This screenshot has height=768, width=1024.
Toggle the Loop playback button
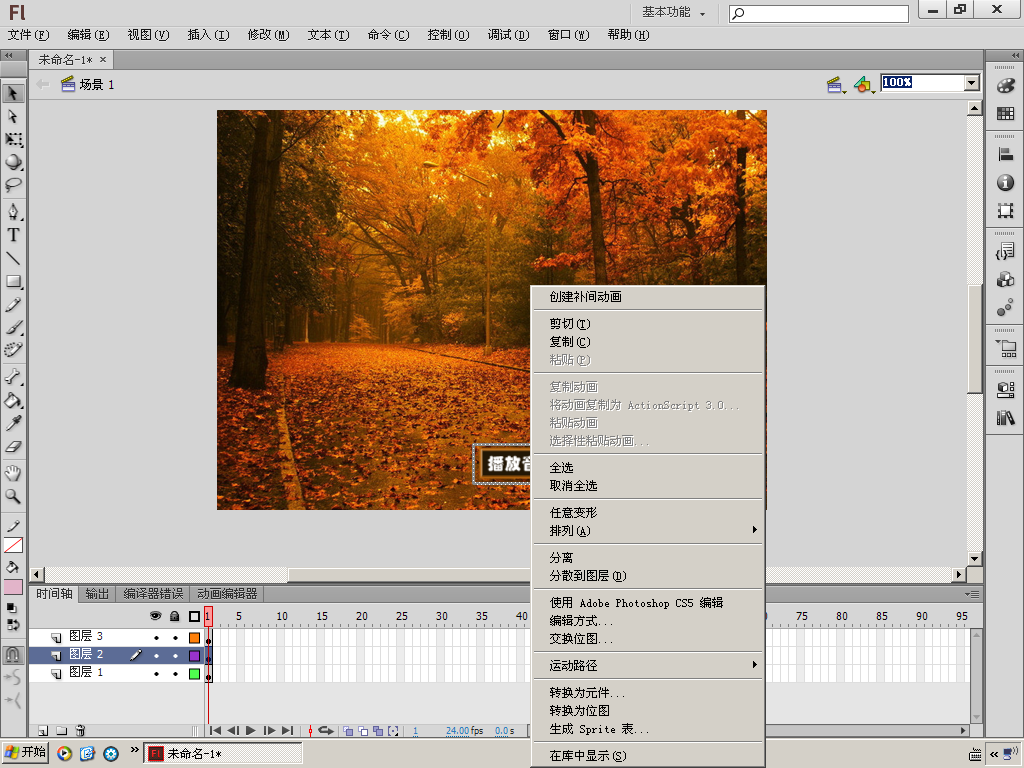coord(326,730)
